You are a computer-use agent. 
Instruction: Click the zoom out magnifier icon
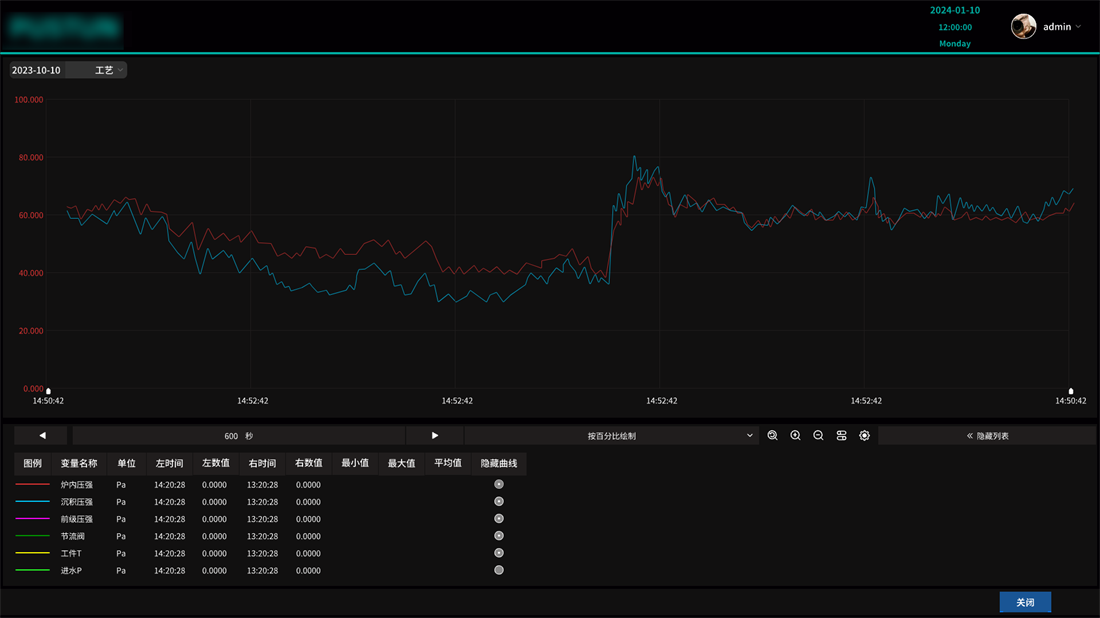[x=819, y=436]
